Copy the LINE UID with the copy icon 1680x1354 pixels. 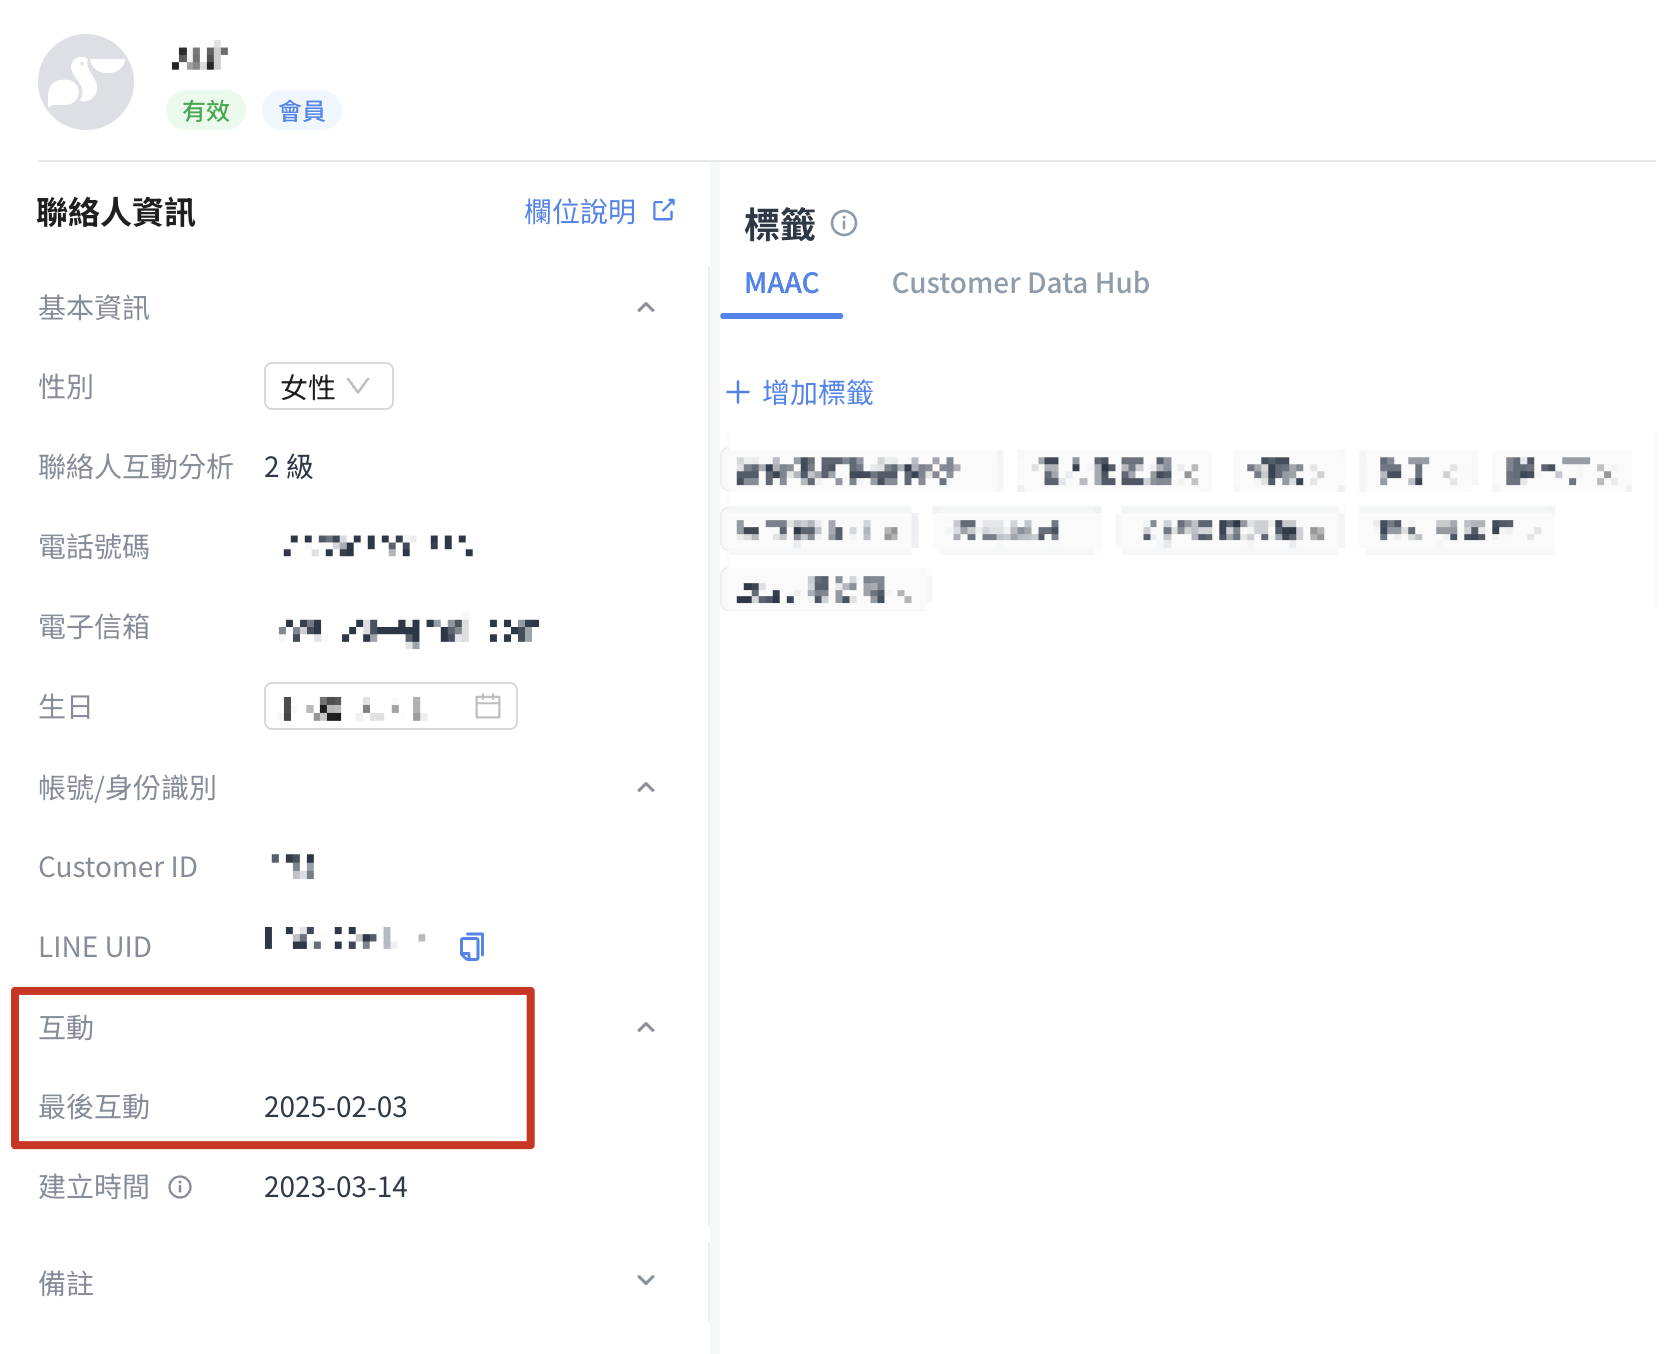tap(471, 946)
